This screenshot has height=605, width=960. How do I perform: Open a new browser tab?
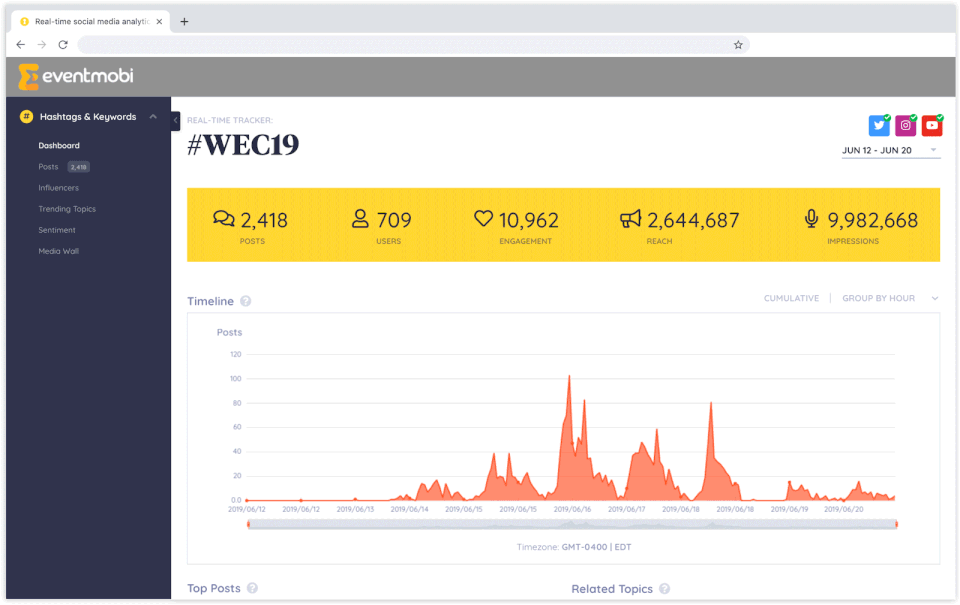(184, 21)
